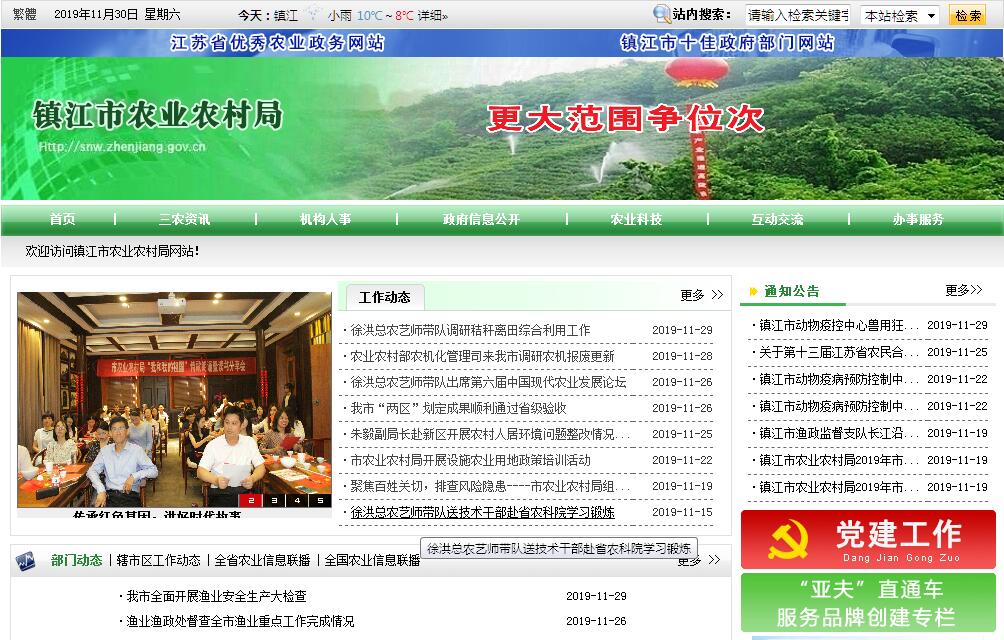The height and width of the screenshot is (640, 1004).
Task: Click the weather icon next to 镇江
Action: pyautogui.click(x=314, y=15)
